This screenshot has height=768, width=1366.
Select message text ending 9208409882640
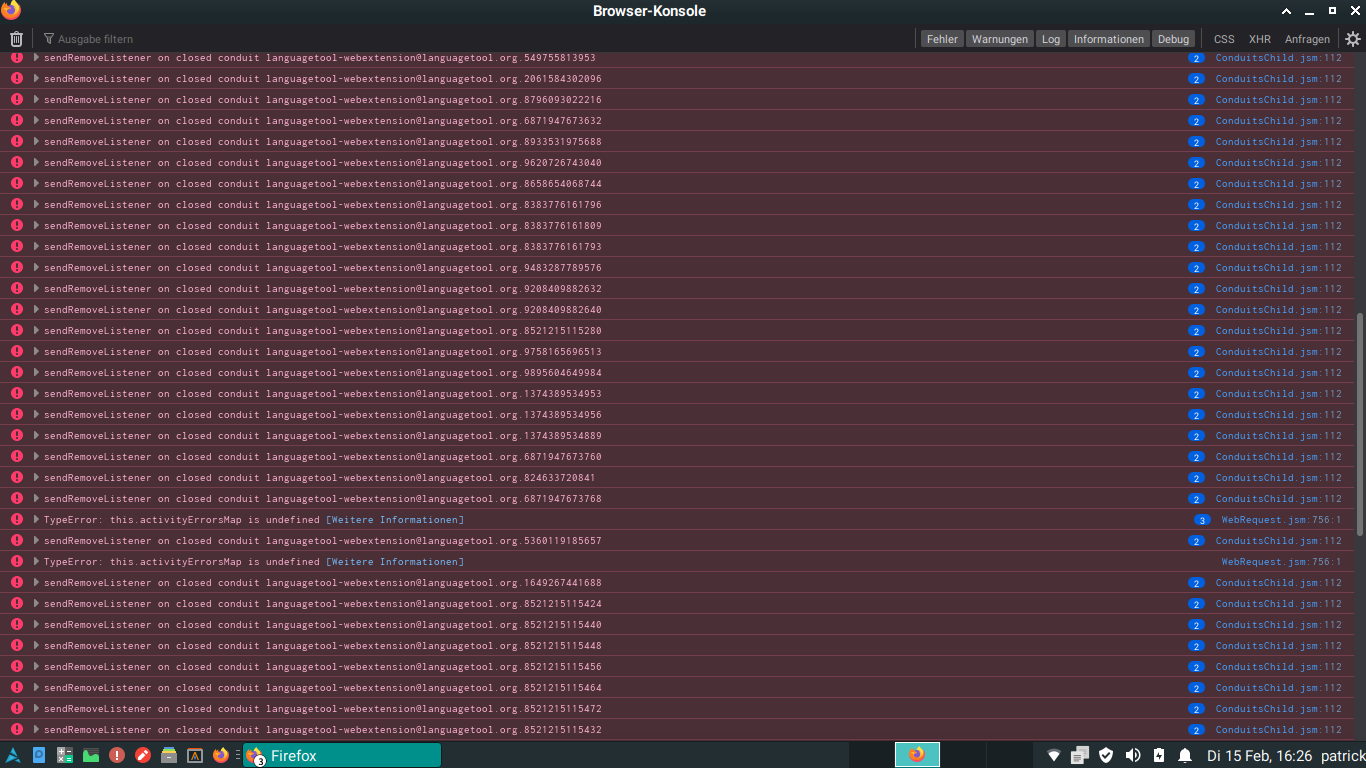323,310
